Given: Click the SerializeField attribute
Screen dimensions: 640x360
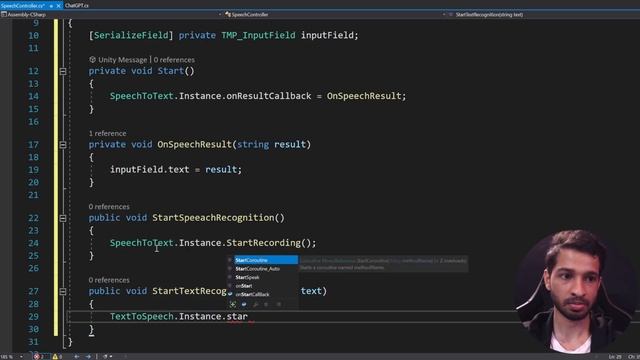Looking at the screenshot, I should click(131, 36).
